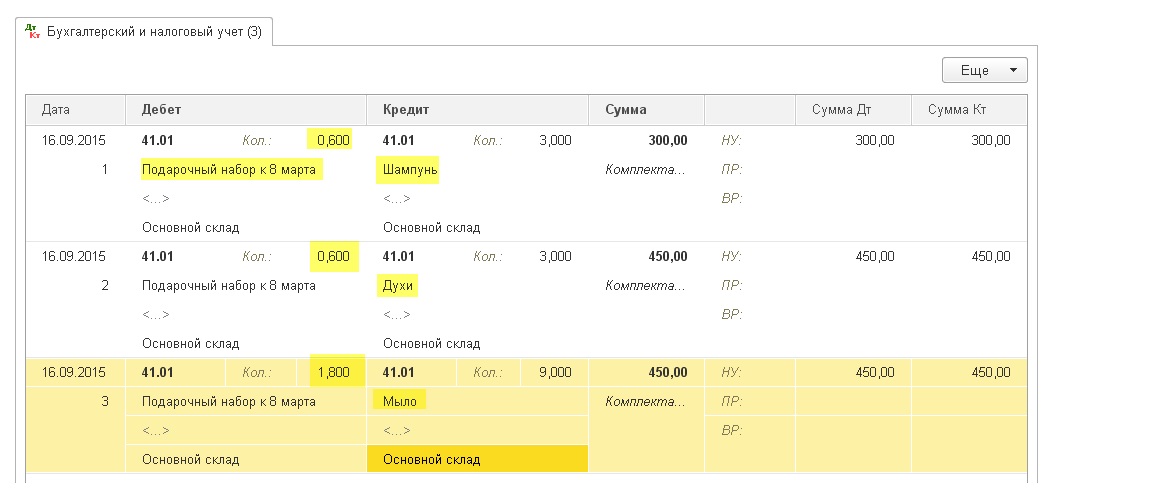1158x500 pixels.
Task: Select amount 300,00 in Сумма column
Action: click(668, 140)
